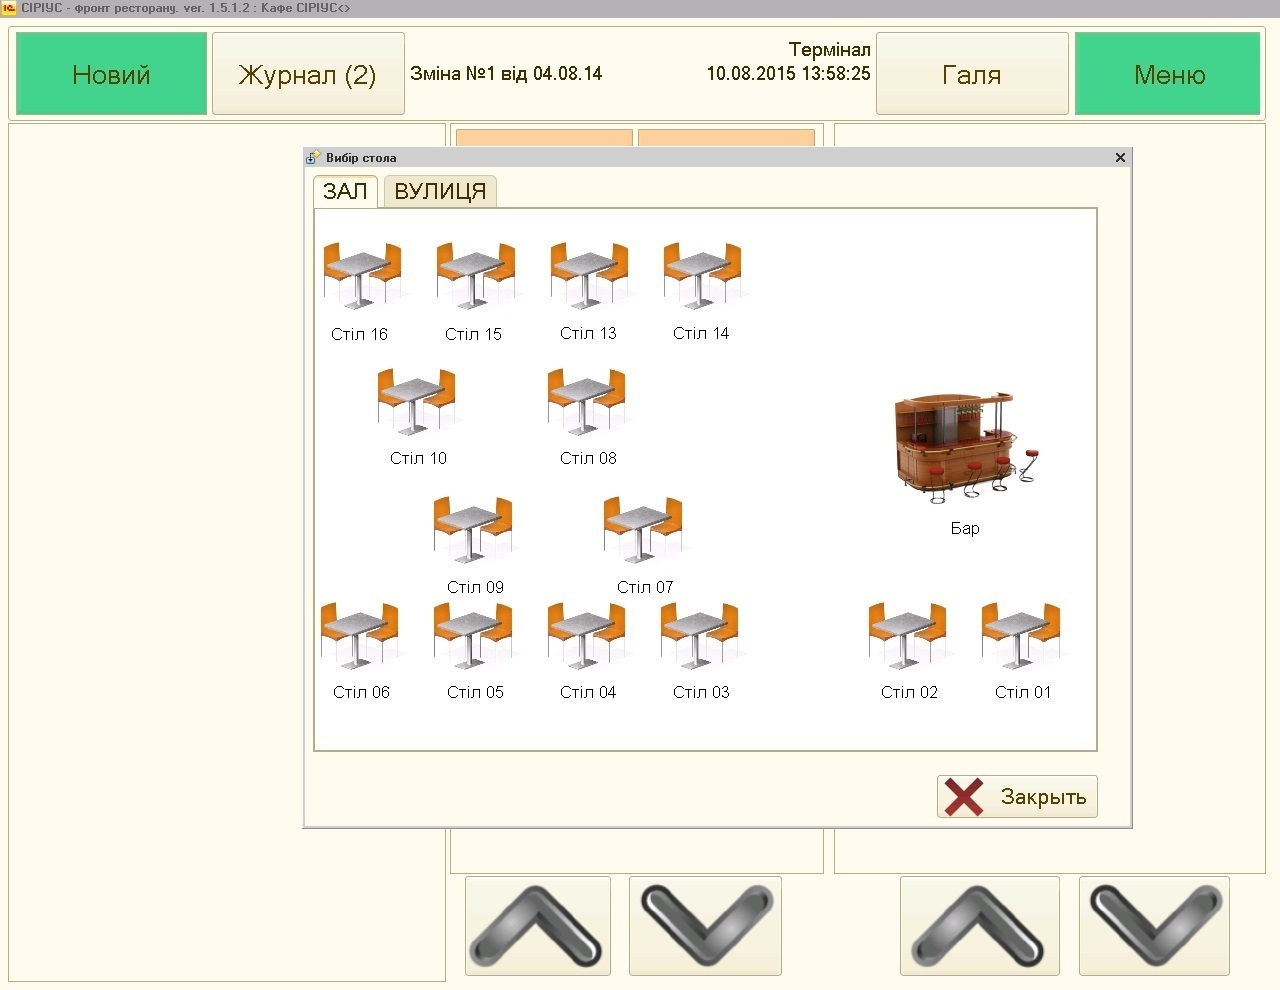Choose the Стіл 15 table
Viewport: 1280px width, 990px height.
475,275
